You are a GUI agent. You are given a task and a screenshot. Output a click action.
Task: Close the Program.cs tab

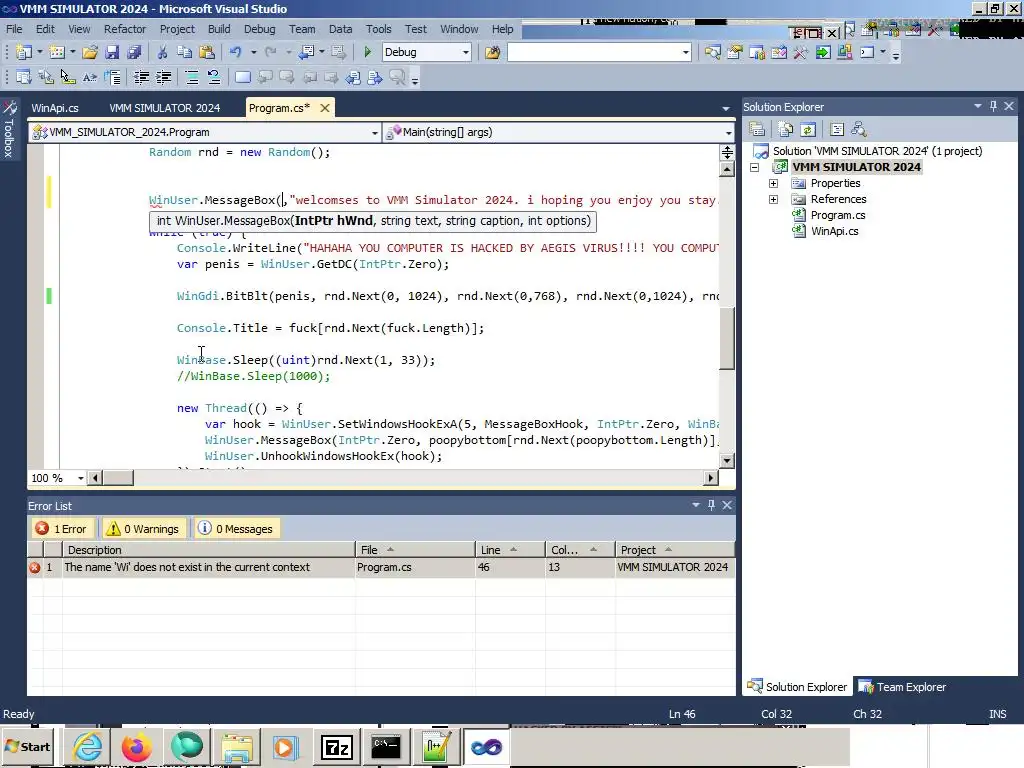[325, 108]
